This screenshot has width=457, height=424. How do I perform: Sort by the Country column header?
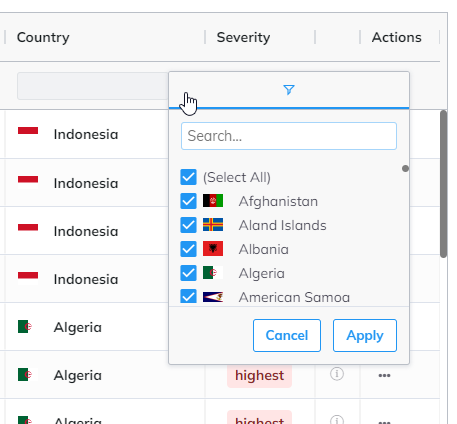point(43,37)
